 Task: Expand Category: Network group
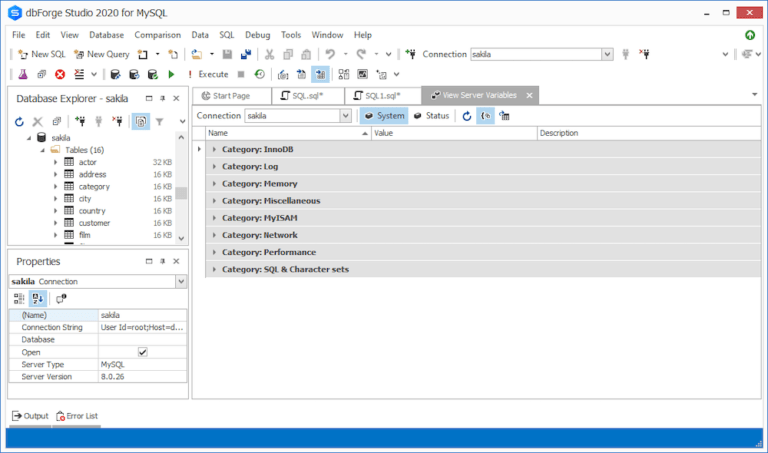(214, 235)
